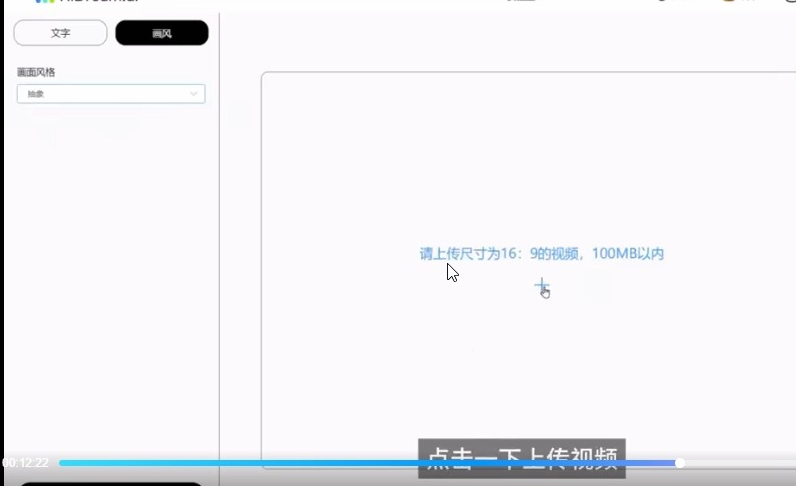Click the plus icon to upload video

tap(542, 285)
